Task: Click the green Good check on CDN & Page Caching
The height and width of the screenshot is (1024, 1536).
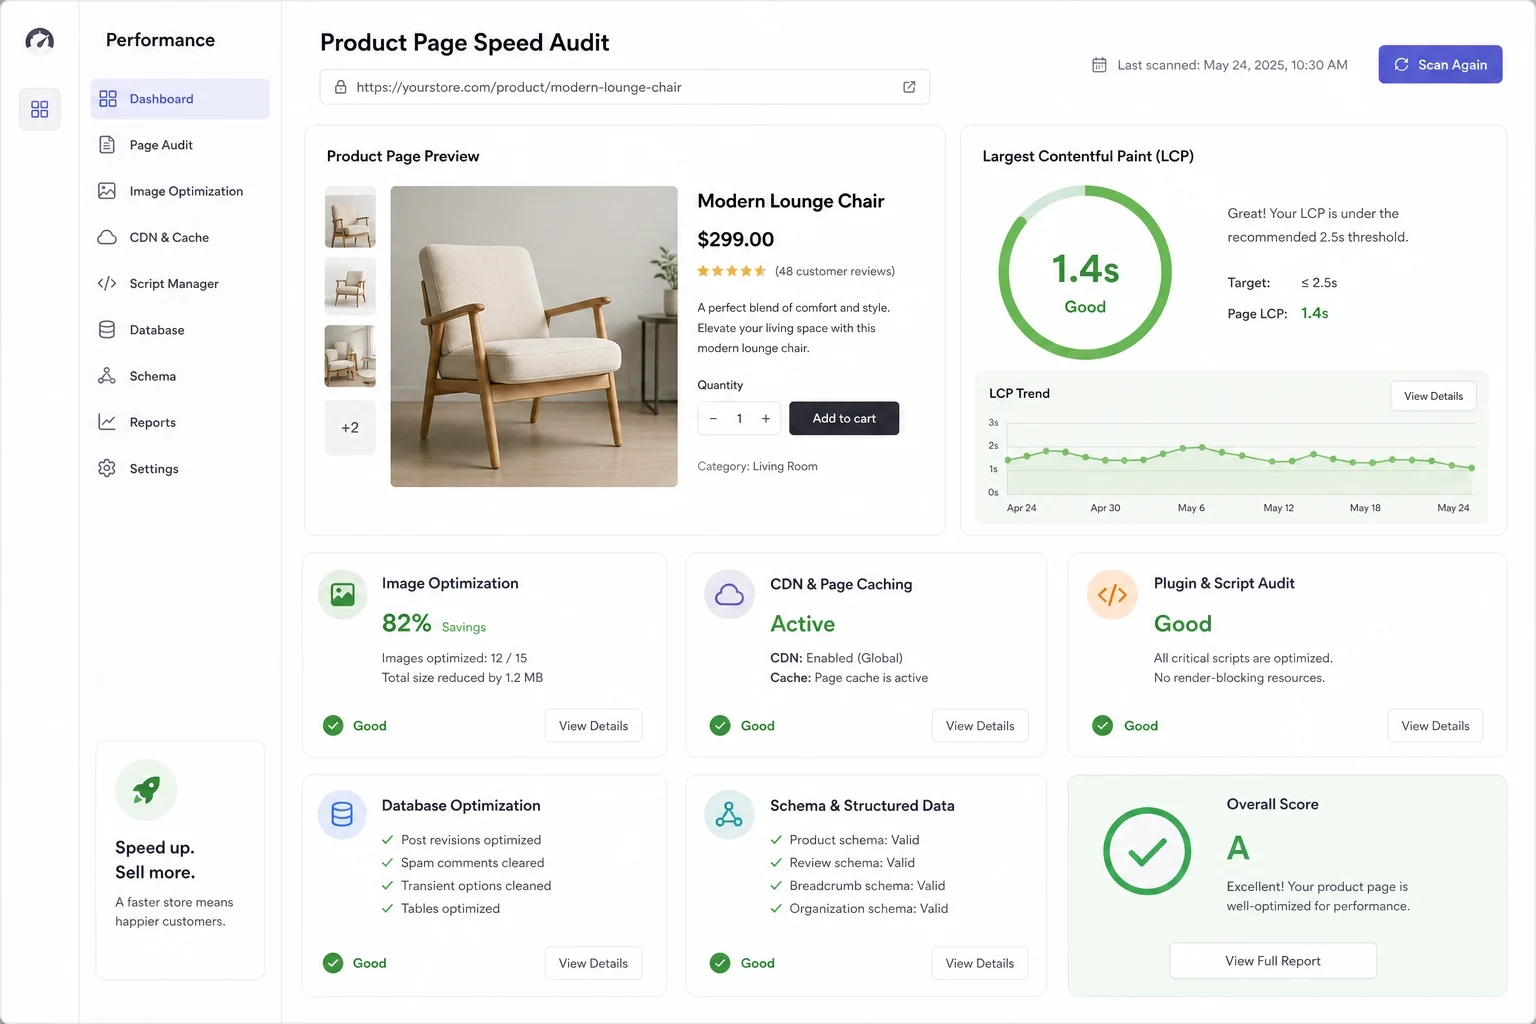Action: (x=720, y=726)
